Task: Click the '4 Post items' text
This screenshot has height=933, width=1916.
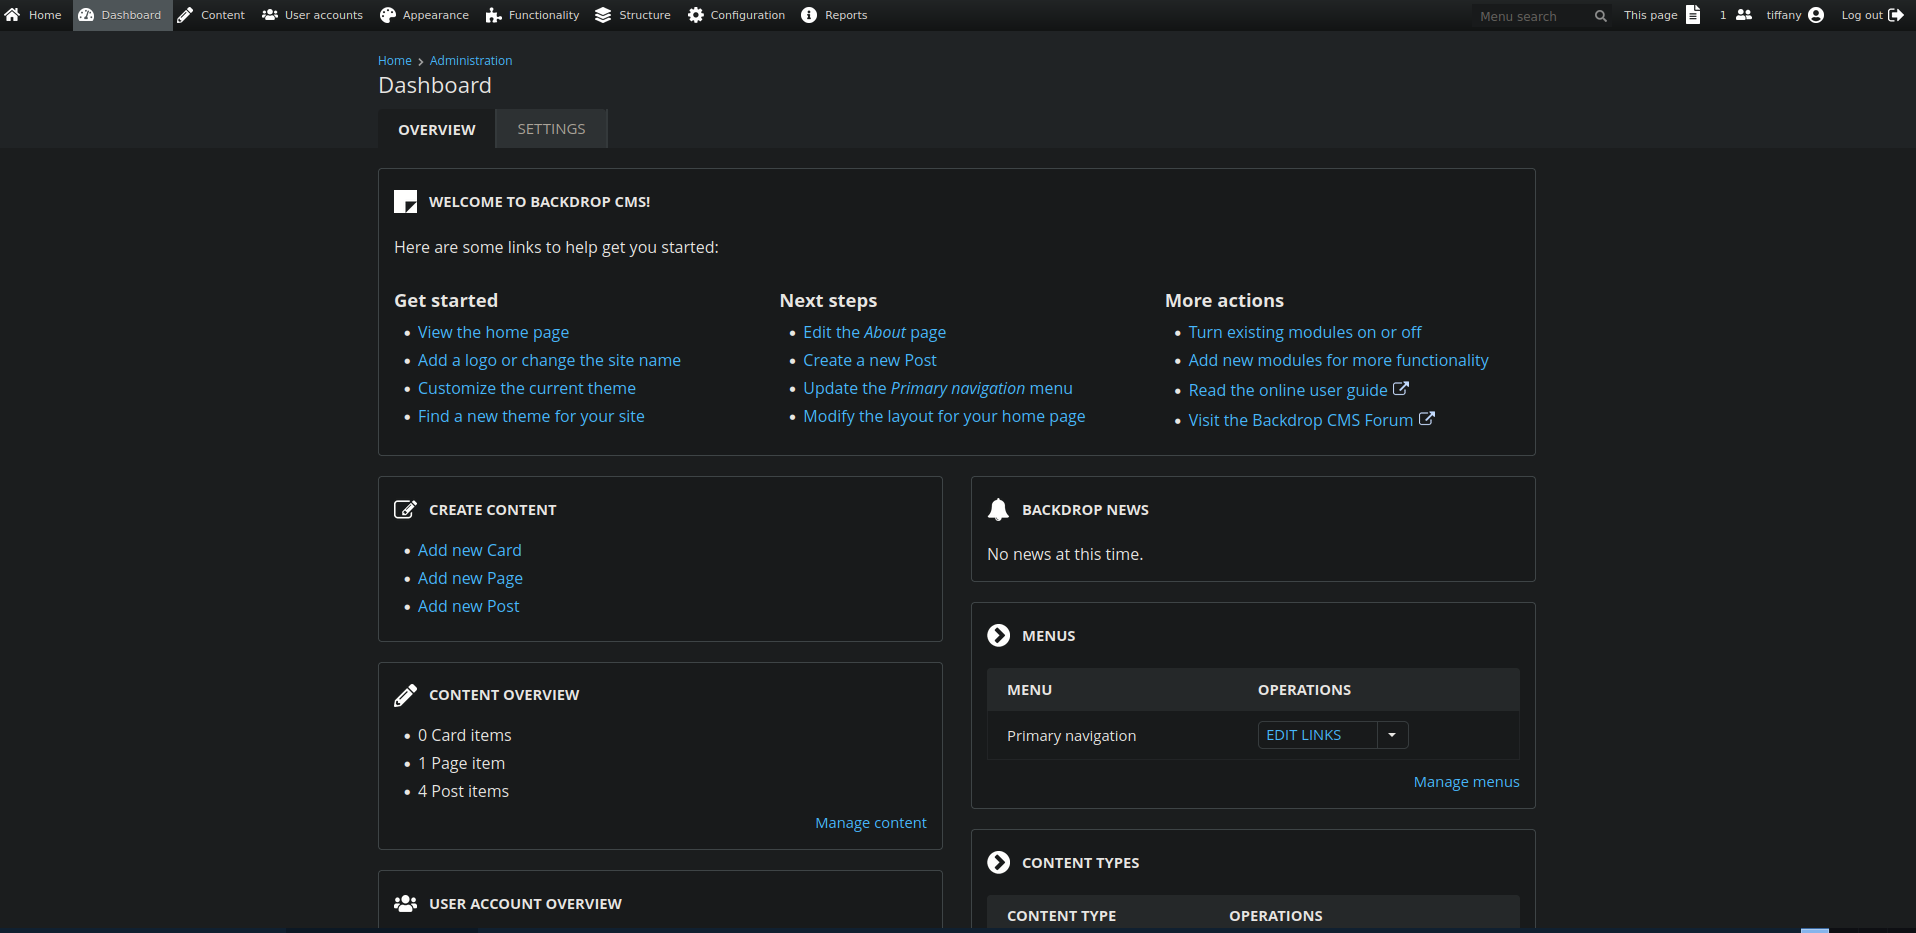Action: (x=463, y=791)
